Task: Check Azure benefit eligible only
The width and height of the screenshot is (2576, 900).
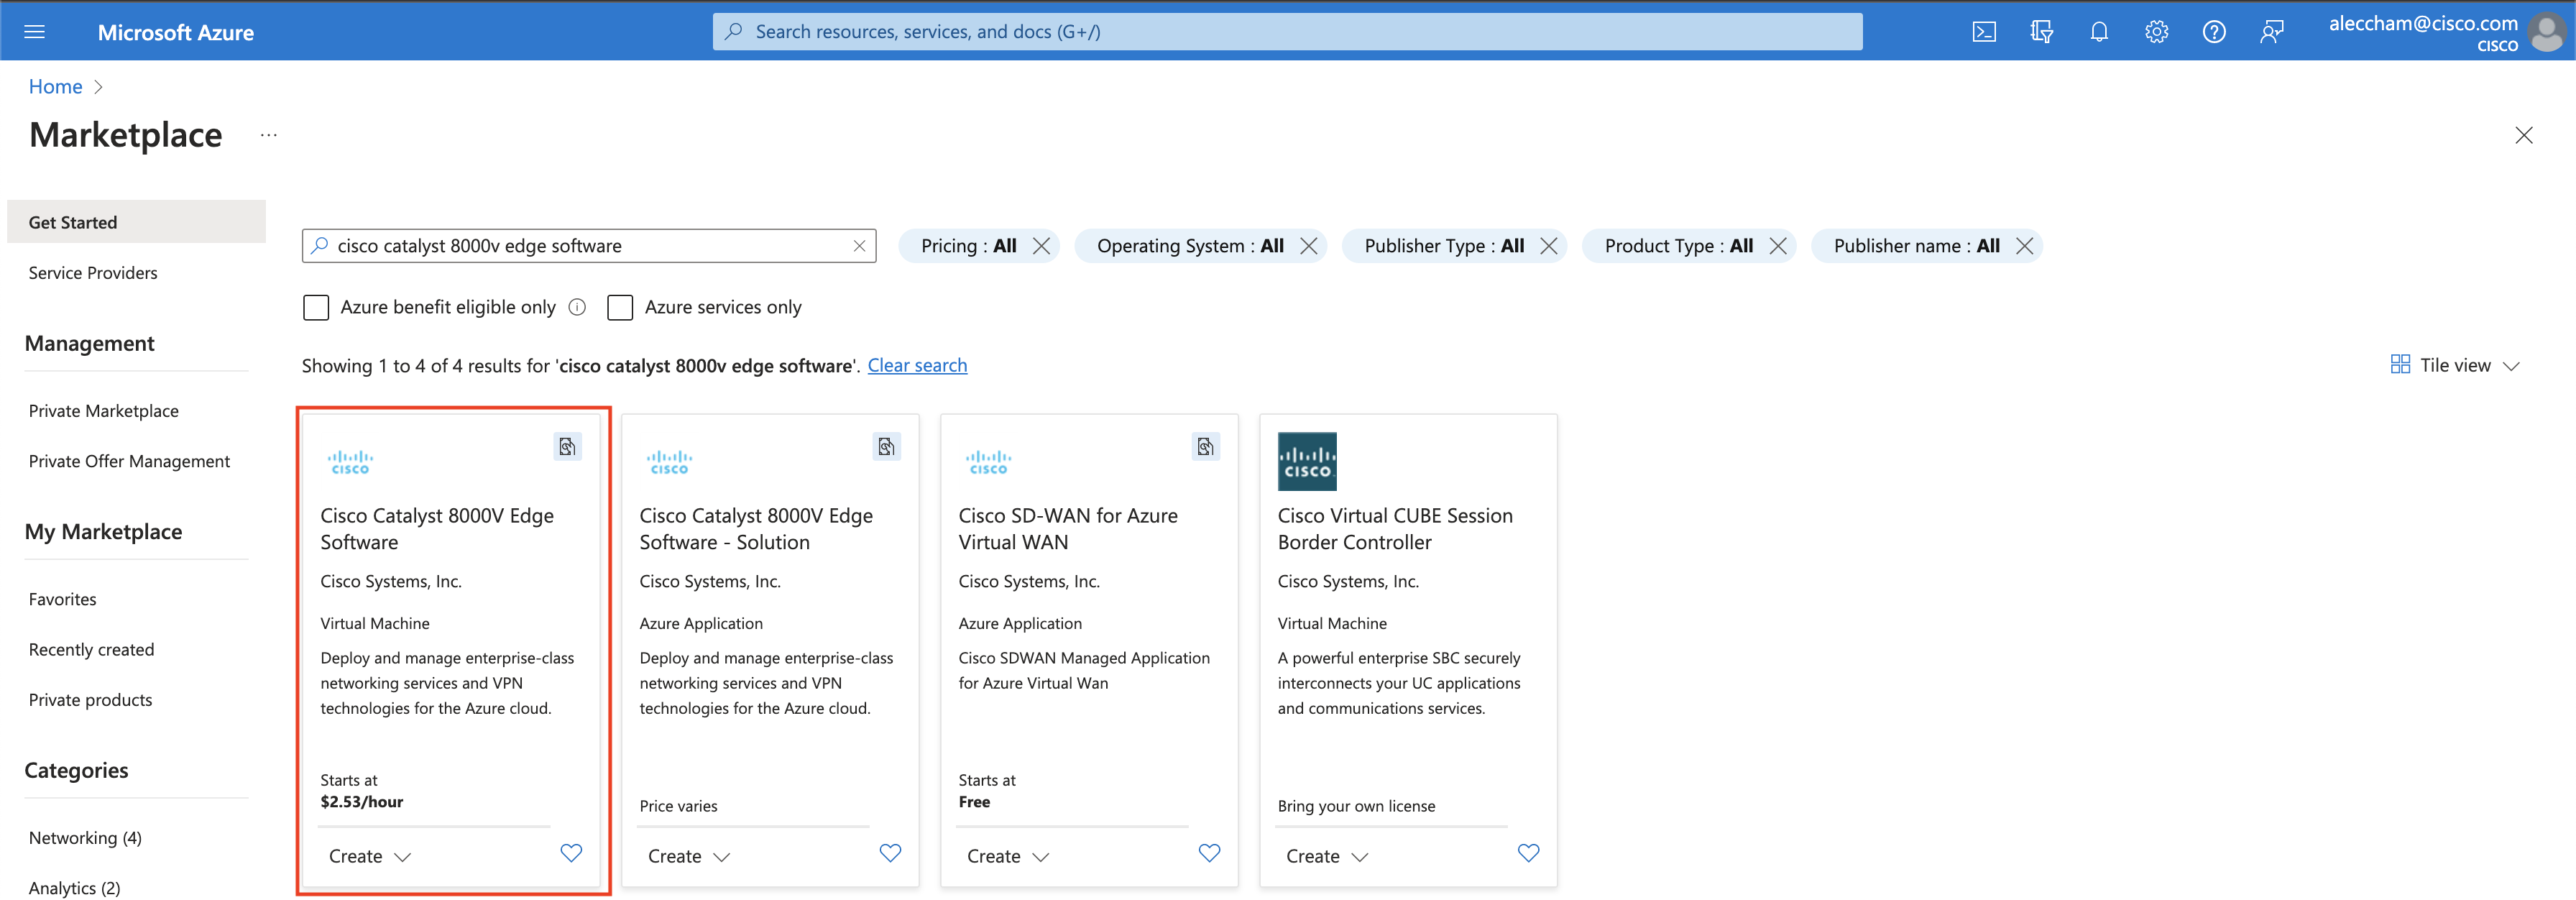Action: pos(316,307)
